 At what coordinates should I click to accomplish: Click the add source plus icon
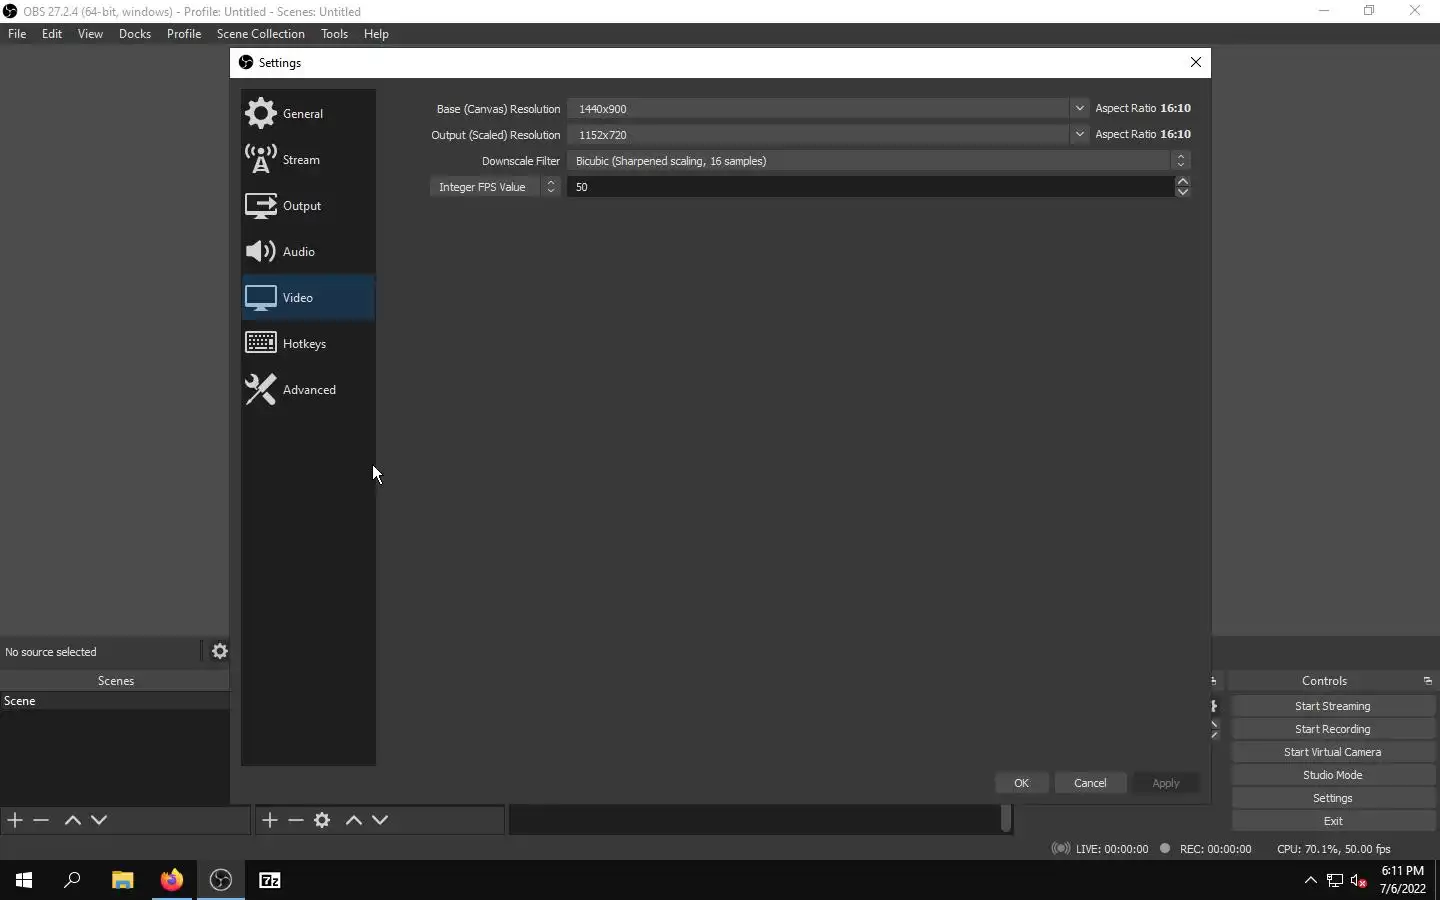pyautogui.click(x=270, y=820)
